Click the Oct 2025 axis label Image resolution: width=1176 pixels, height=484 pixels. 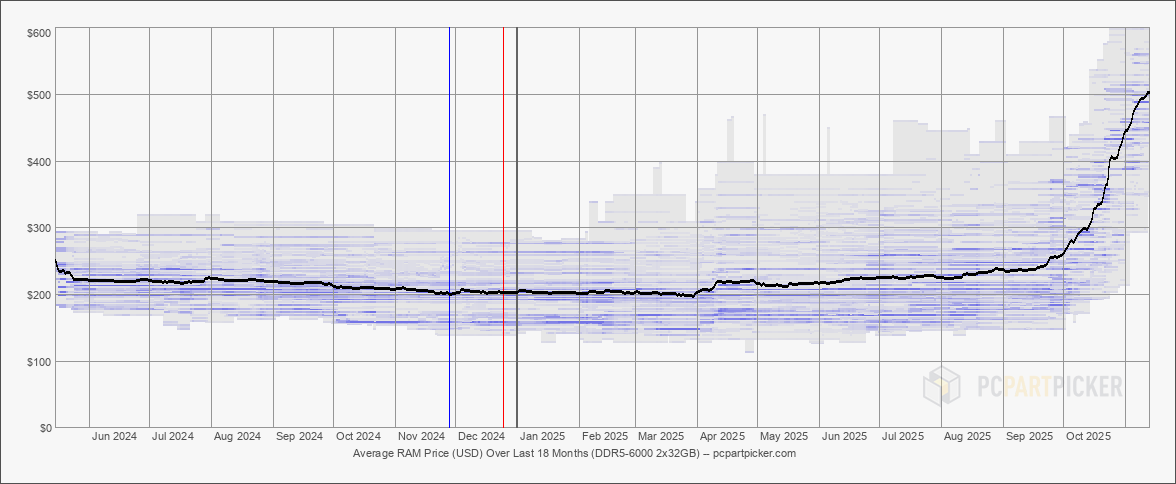point(1088,436)
